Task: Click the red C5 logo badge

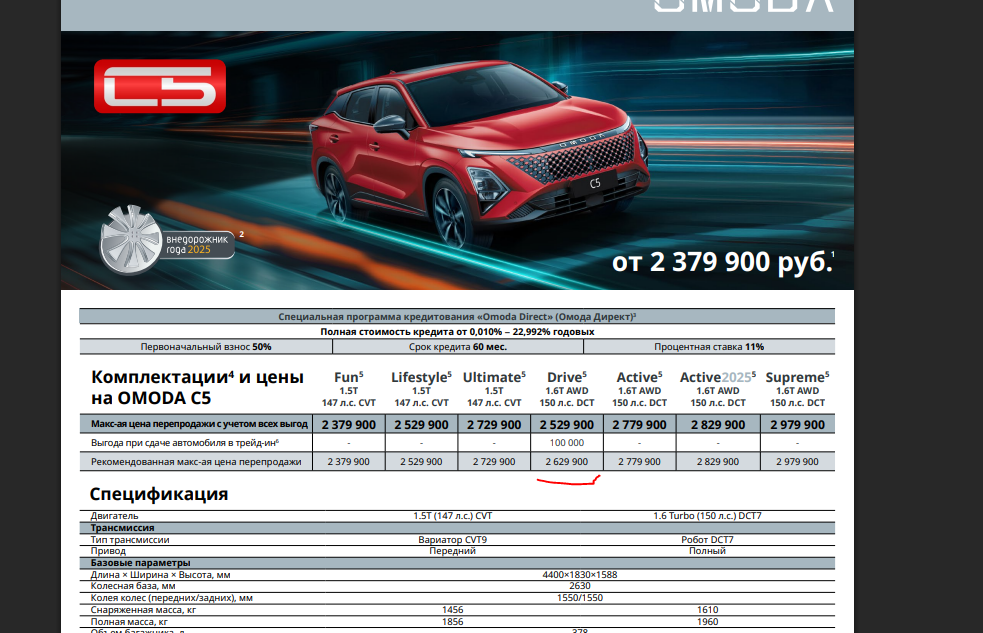Action: pyautogui.click(x=160, y=86)
